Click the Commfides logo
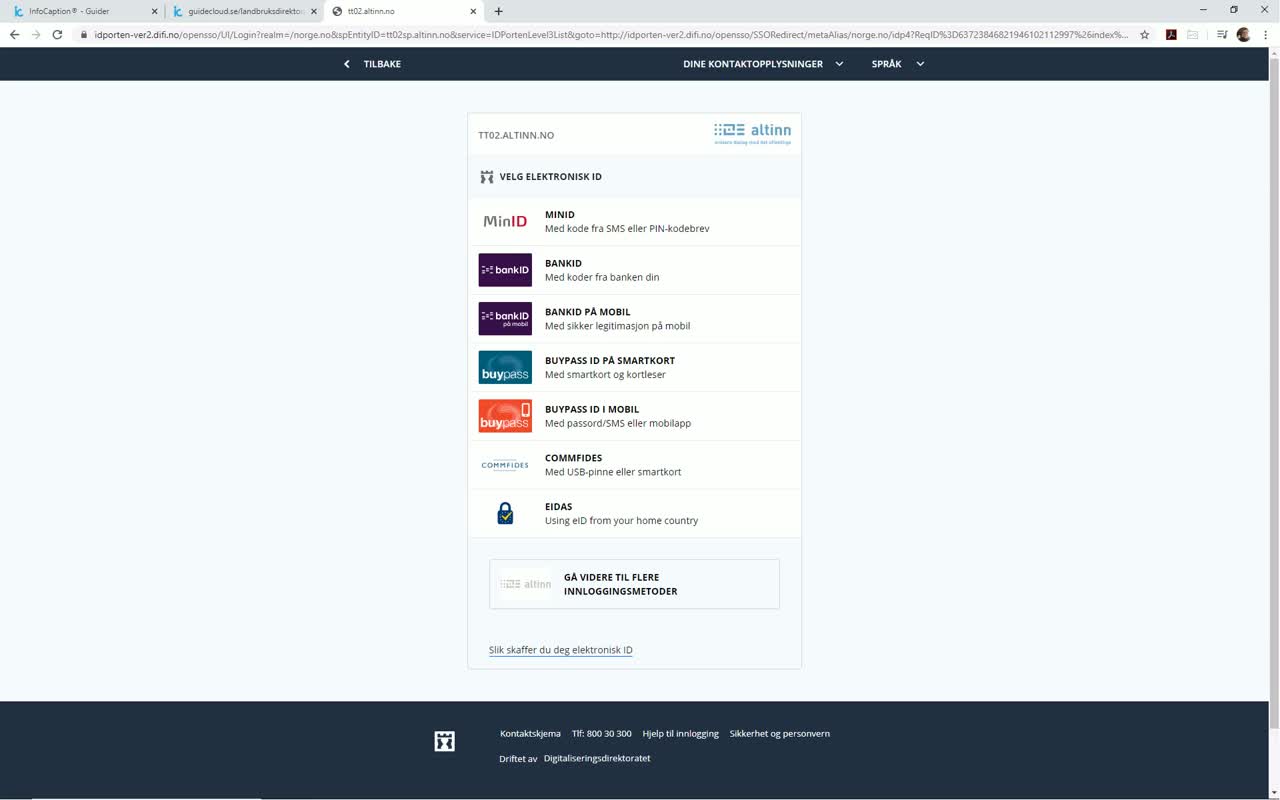Viewport: 1280px width, 800px height. (505, 465)
